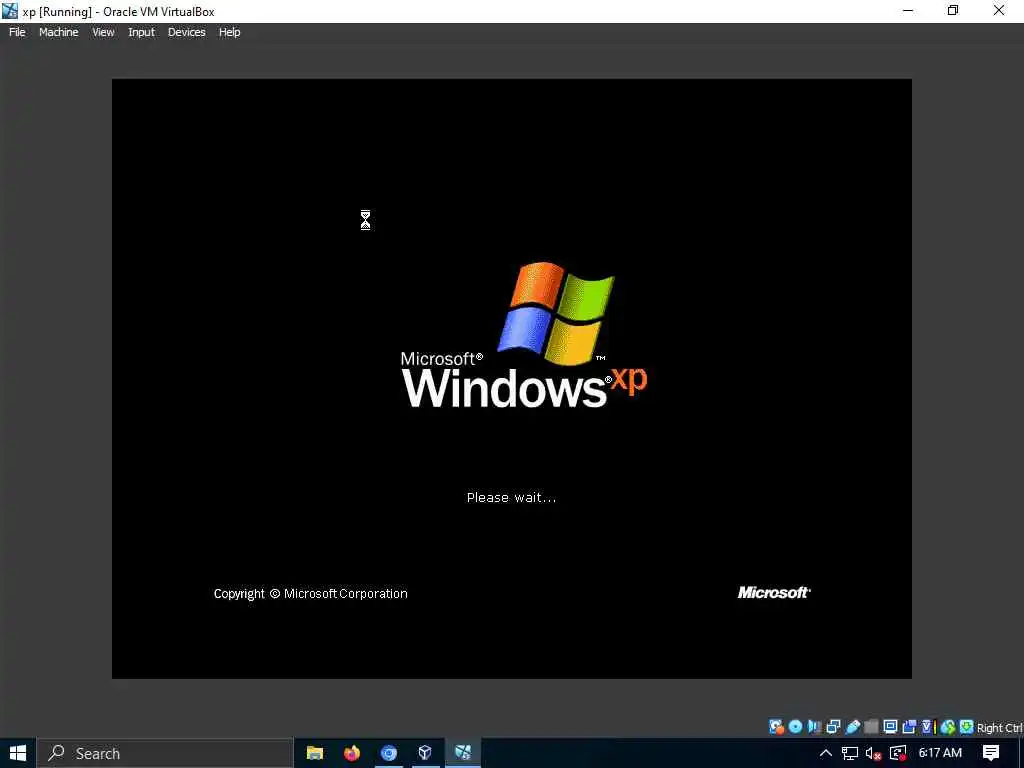1024x768 pixels.
Task: Launch Firefox from the taskbar
Action: click(x=352, y=753)
